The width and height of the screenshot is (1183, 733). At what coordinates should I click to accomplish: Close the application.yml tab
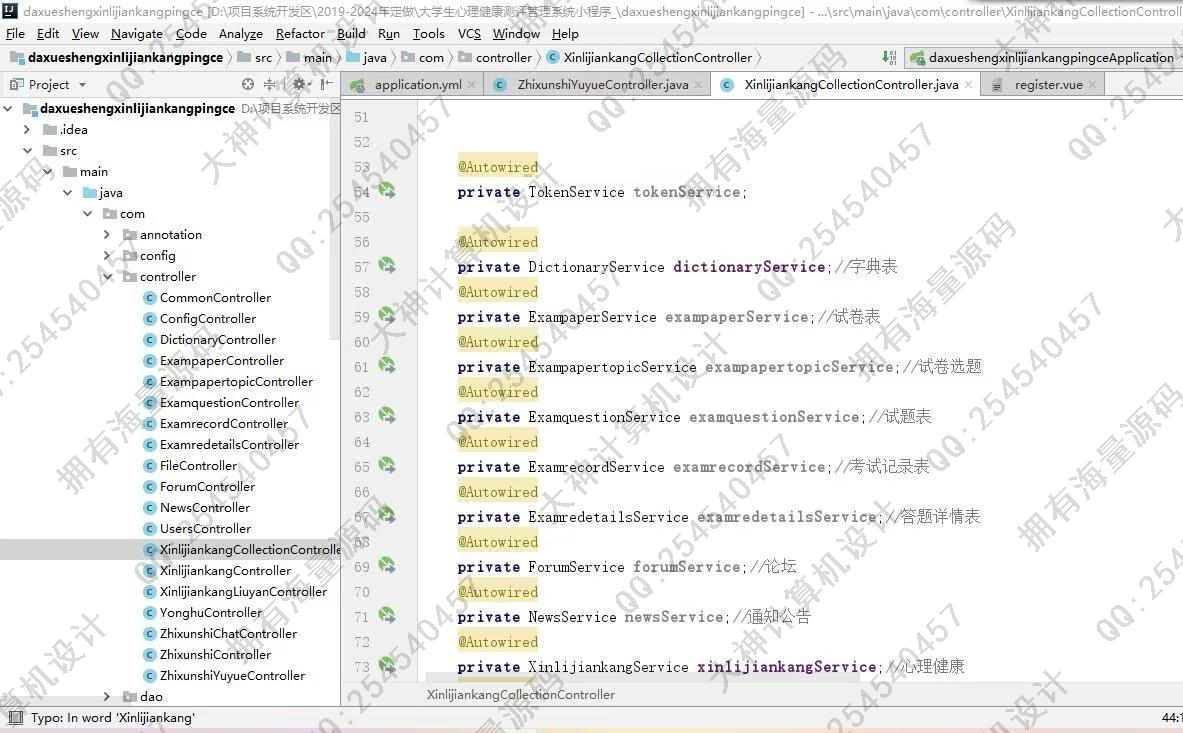[472, 84]
